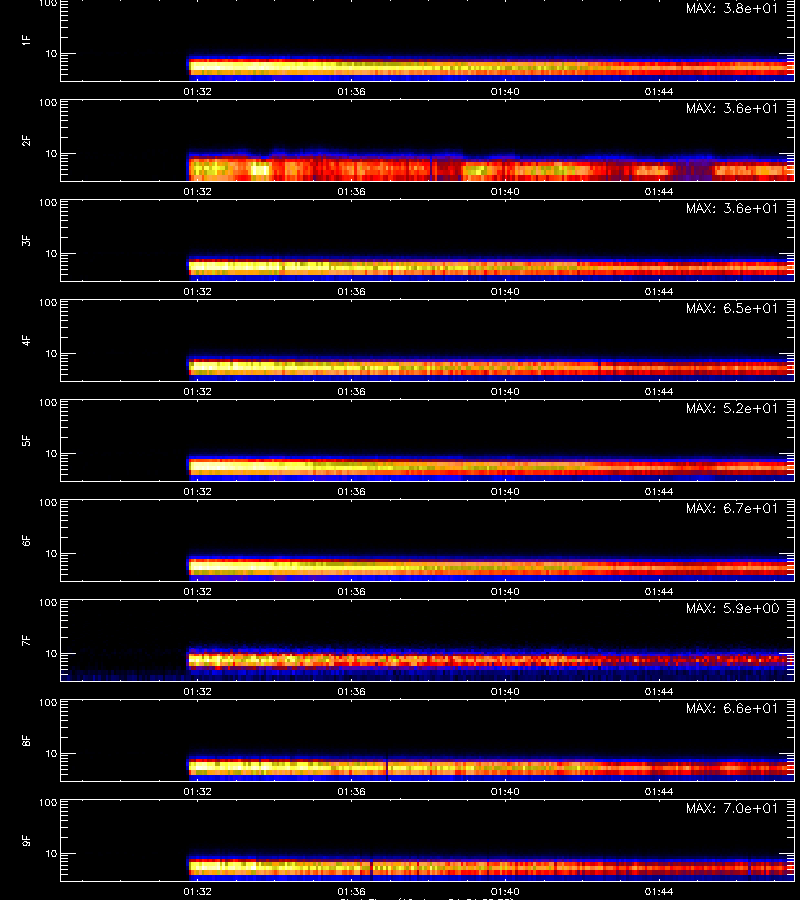Click the 01:40 tick label under panel 5F
Screen dimensions: 800x900
(505, 491)
